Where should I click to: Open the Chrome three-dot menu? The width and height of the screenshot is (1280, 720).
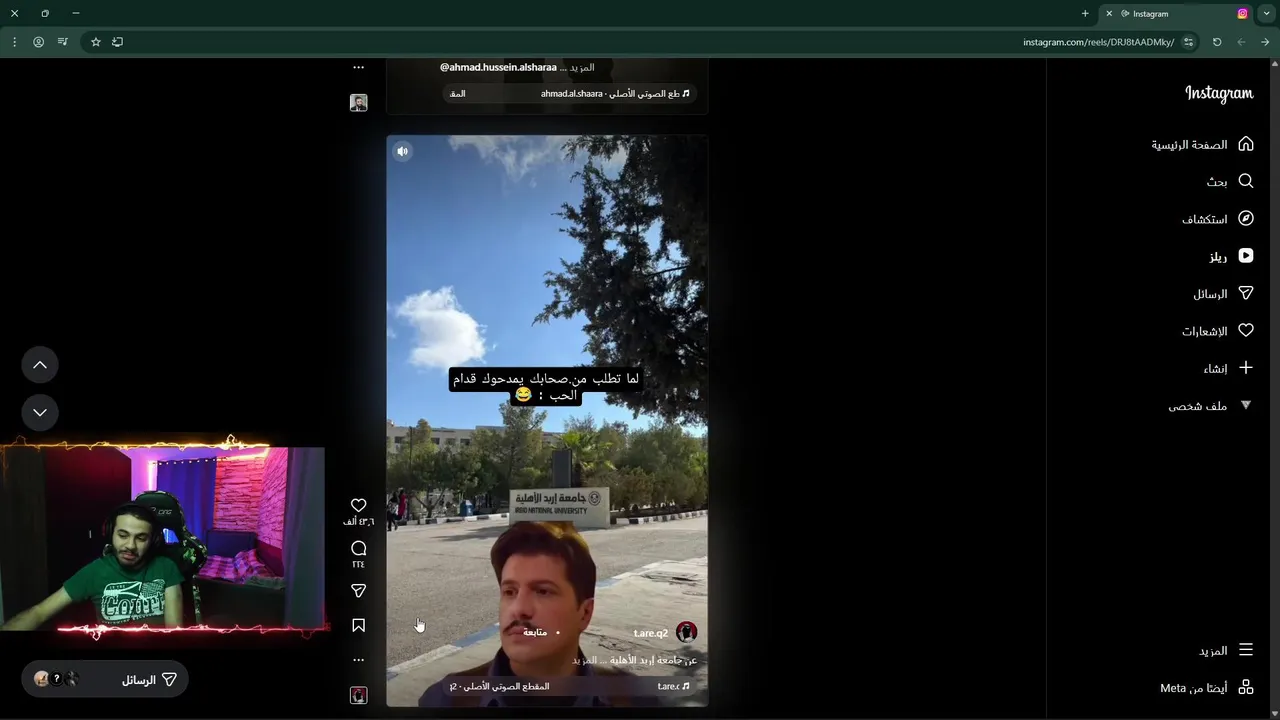tap(14, 42)
